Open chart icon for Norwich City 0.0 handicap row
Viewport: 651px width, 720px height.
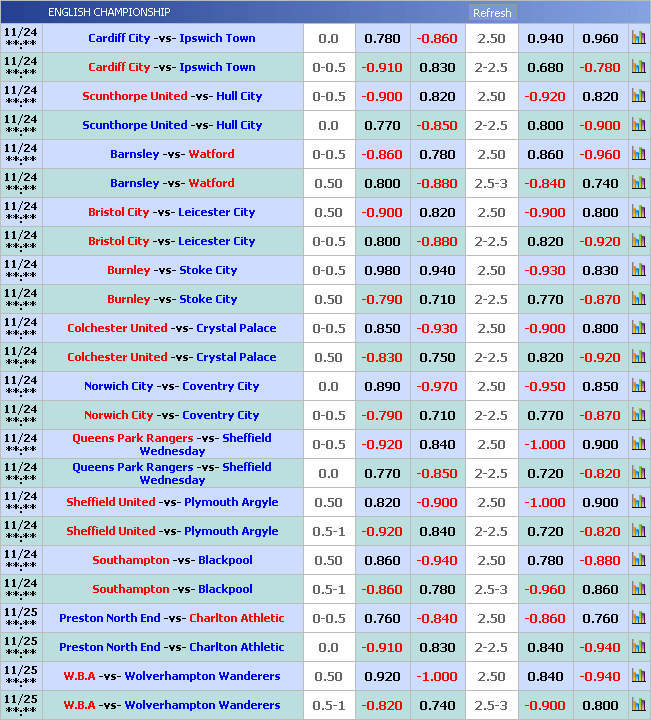(638, 387)
